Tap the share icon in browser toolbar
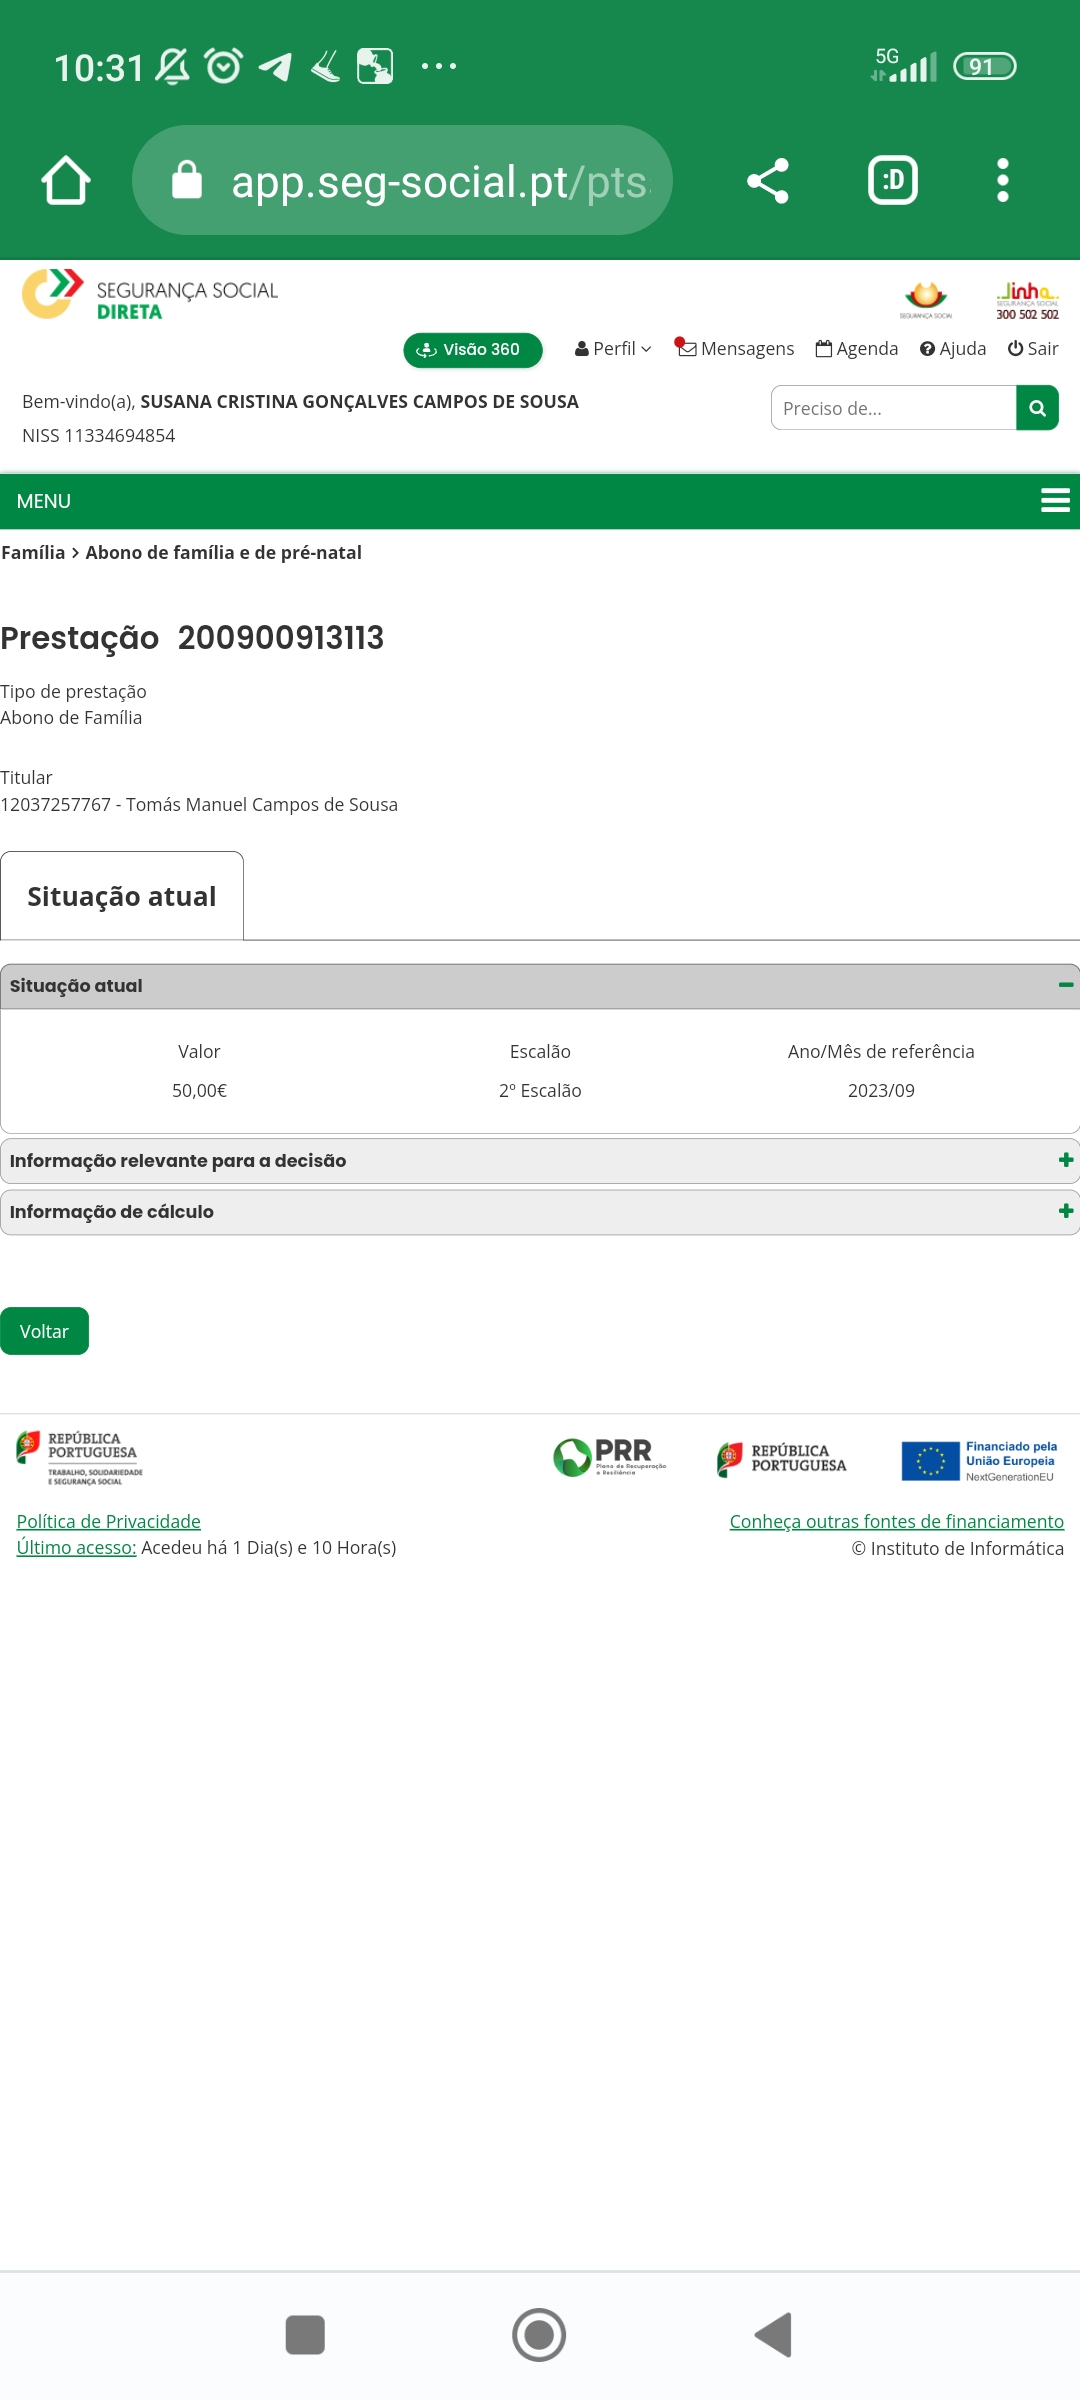Screen dimensions: 1080x2400 coord(768,181)
